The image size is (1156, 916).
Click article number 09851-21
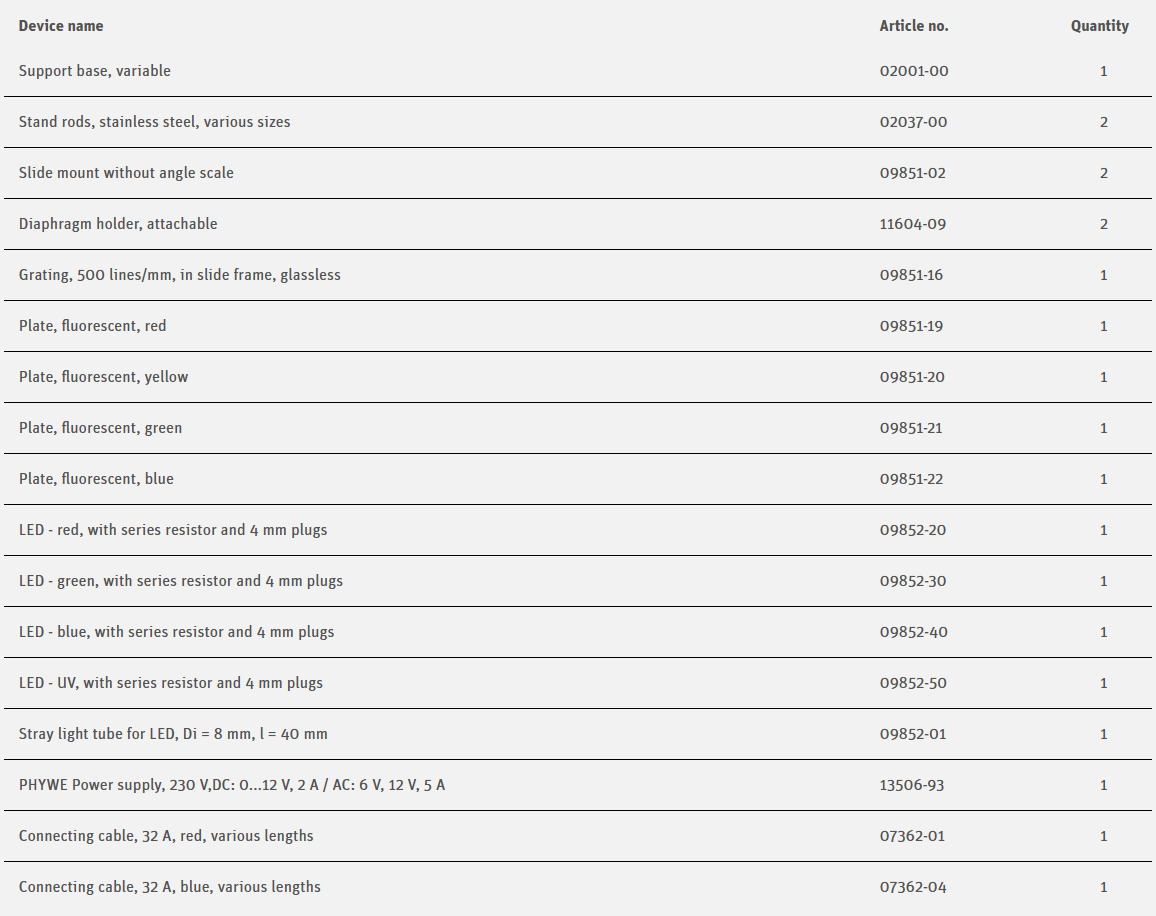pos(911,428)
